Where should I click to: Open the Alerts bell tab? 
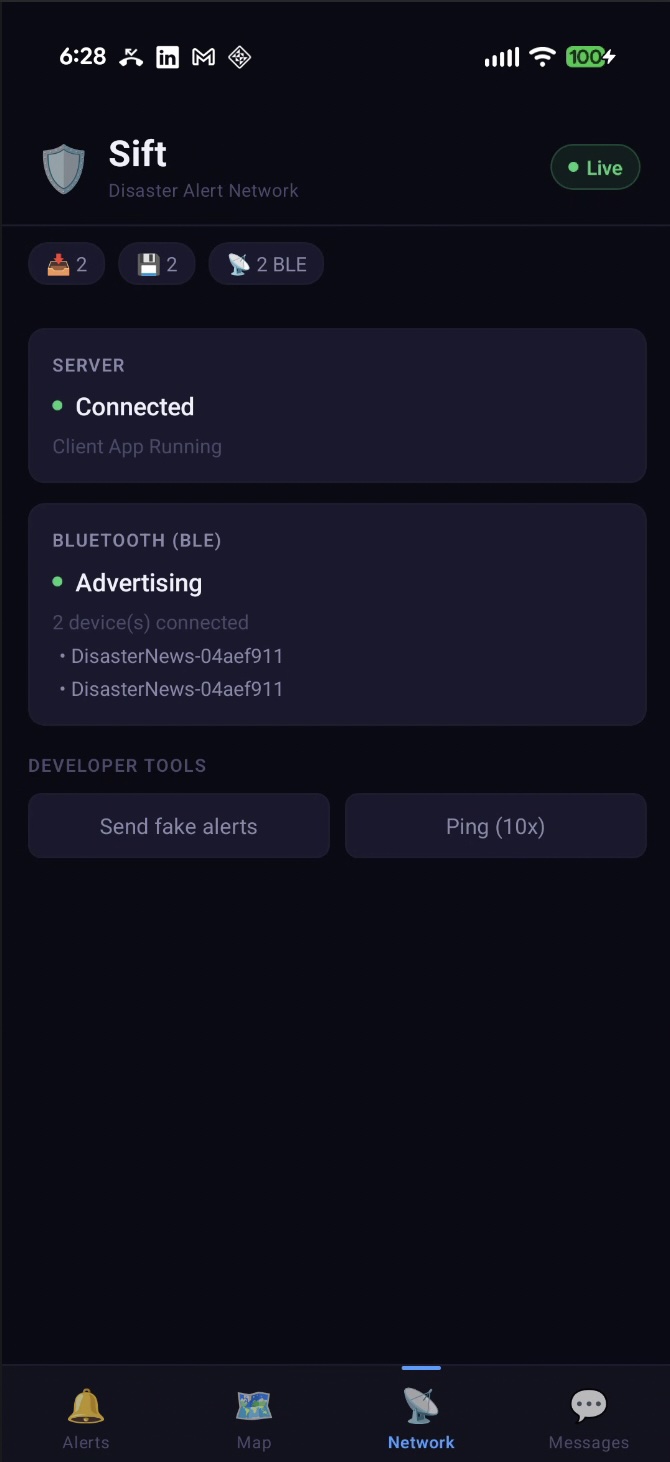86,1405
